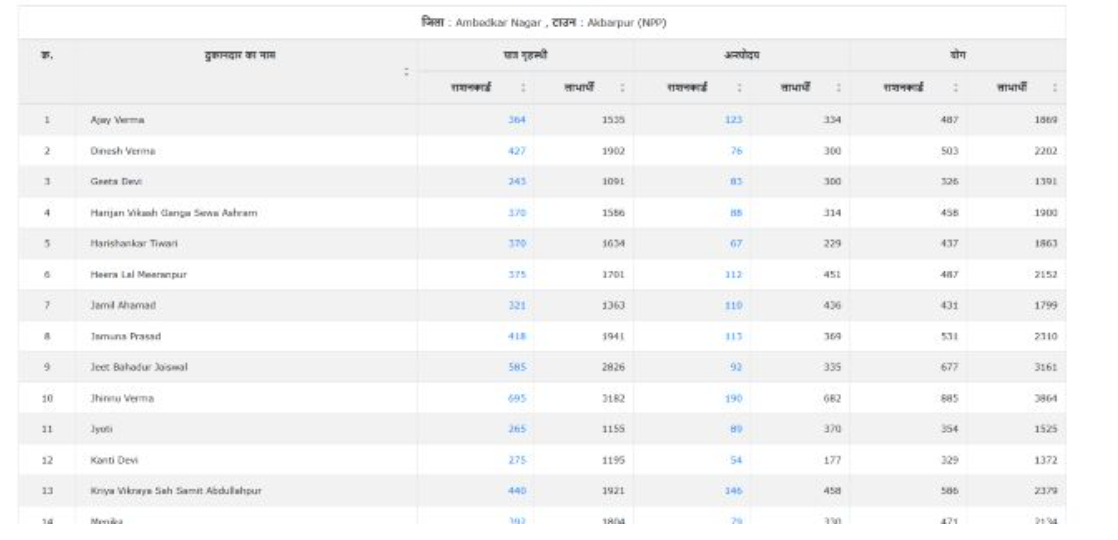Open Jhinnu Verma's 695 ration card link
The image size is (1118, 540).
click(x=516, y=399)
